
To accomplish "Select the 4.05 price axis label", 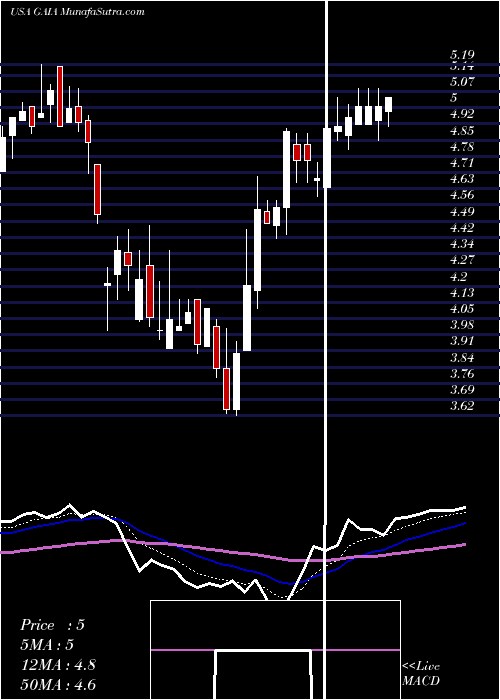I will coord(462,309).
